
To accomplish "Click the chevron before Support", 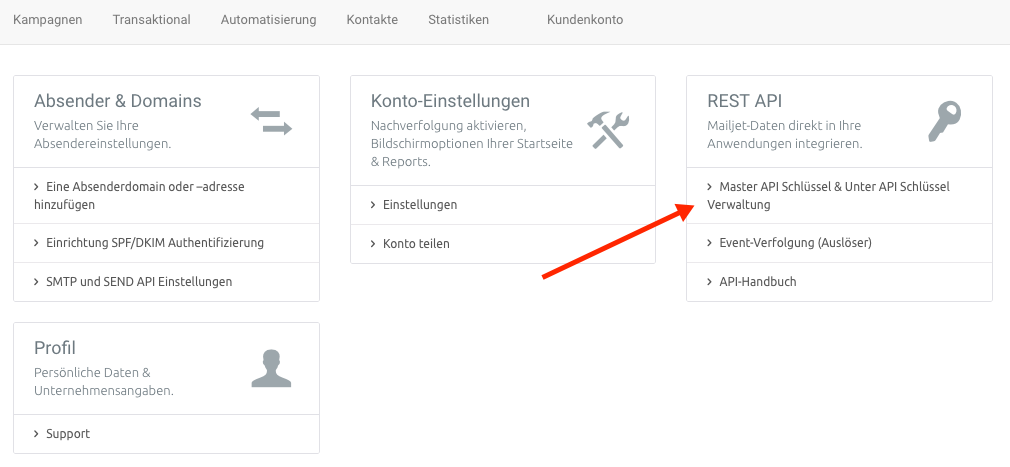I will point(37,434).
